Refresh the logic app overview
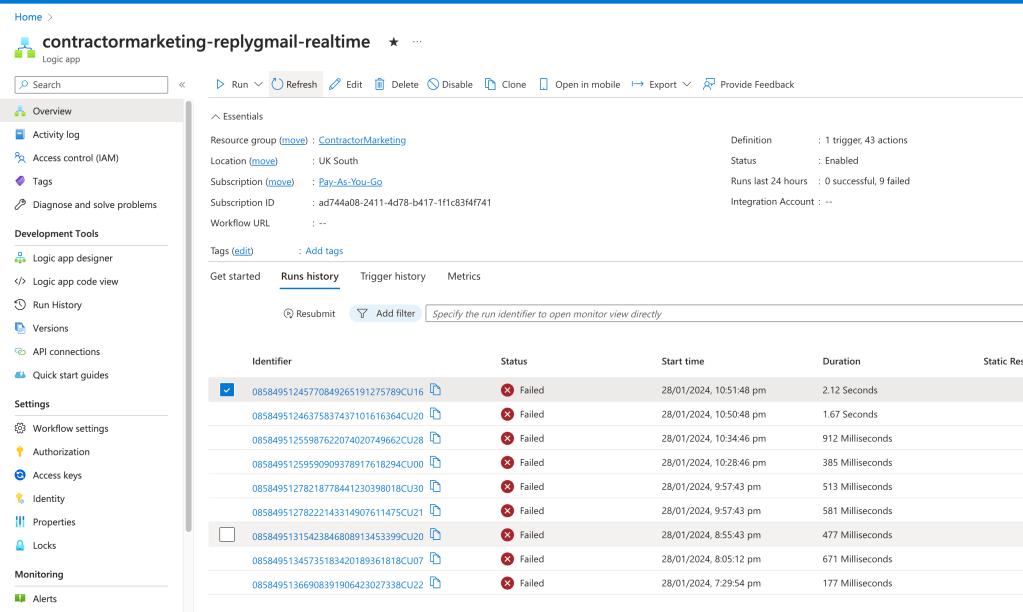Image resolution: width=1023 pixels, height=612 pixels. click(295, 84)
